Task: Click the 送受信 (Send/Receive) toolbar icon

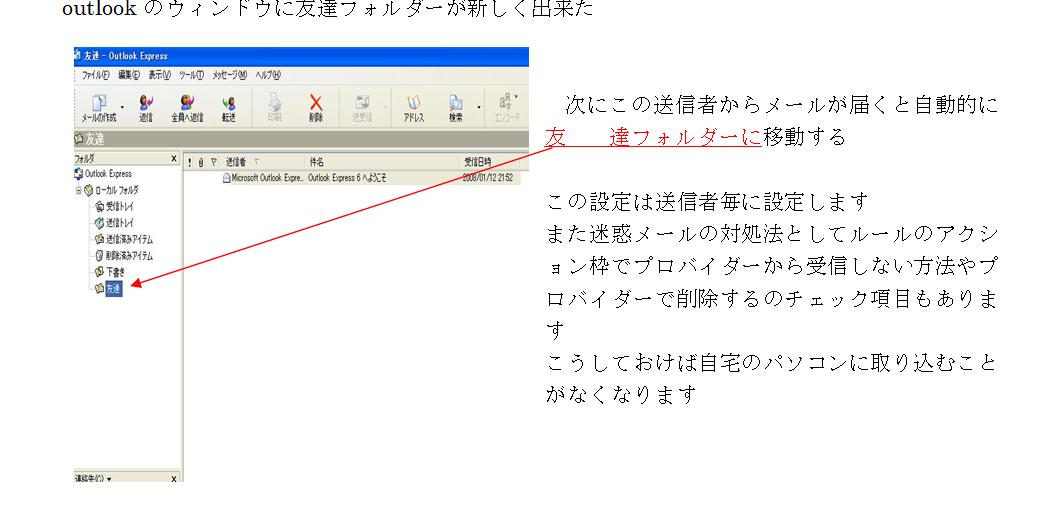Action: coord(362,108)
